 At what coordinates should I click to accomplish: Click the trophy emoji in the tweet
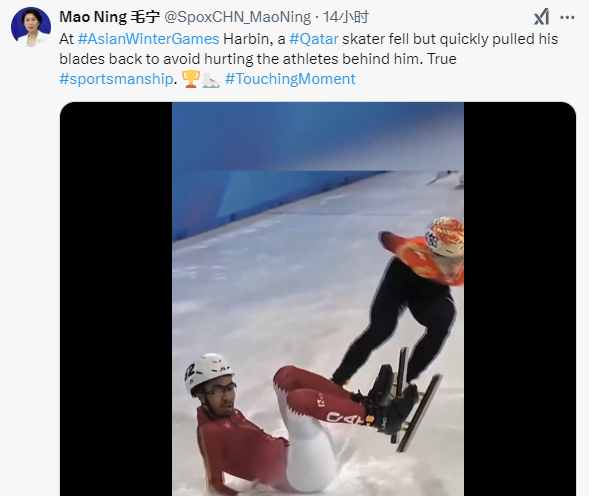[x=191, y=79]
